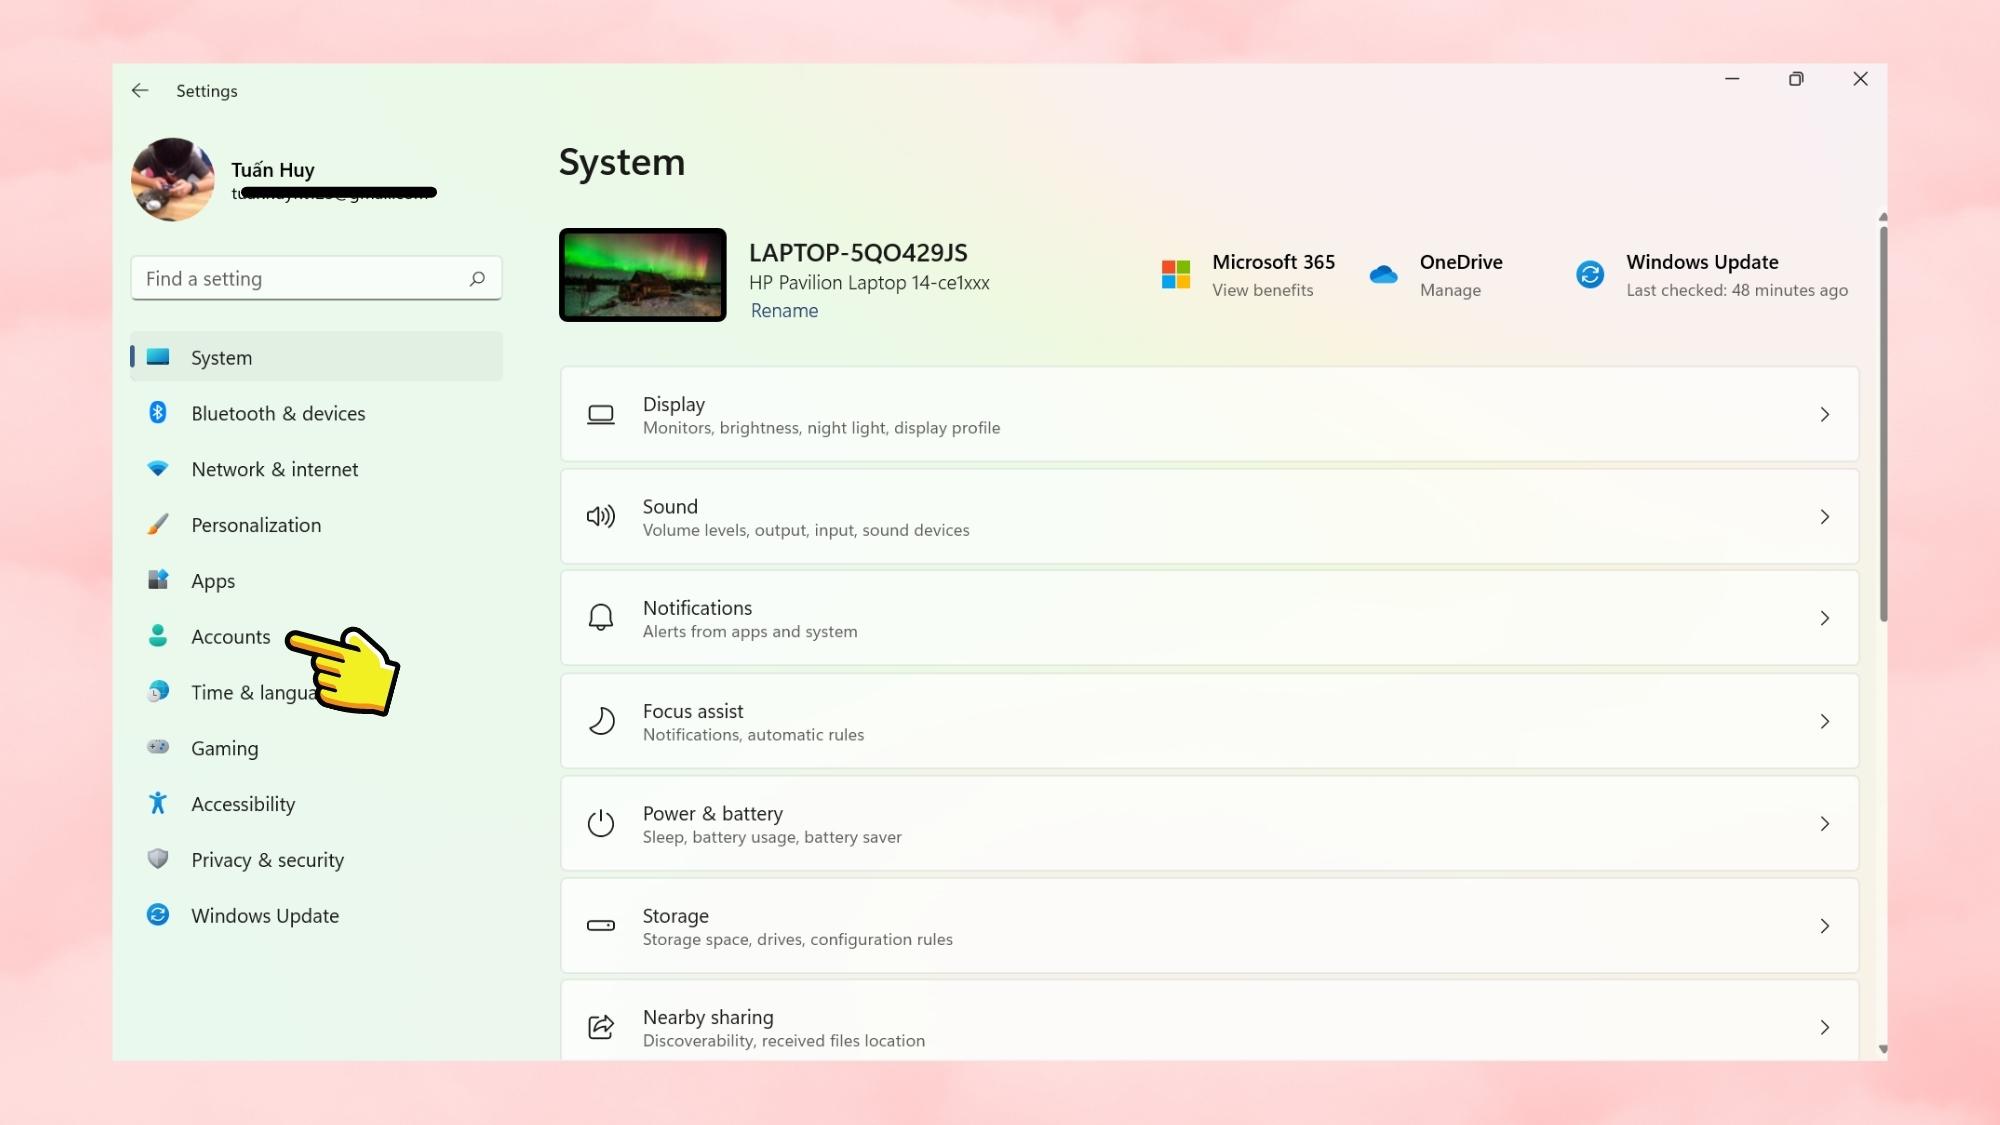Click the Accounts person icon
The height and width of the screenshot is (1125, 2000).
coord(158,636)
